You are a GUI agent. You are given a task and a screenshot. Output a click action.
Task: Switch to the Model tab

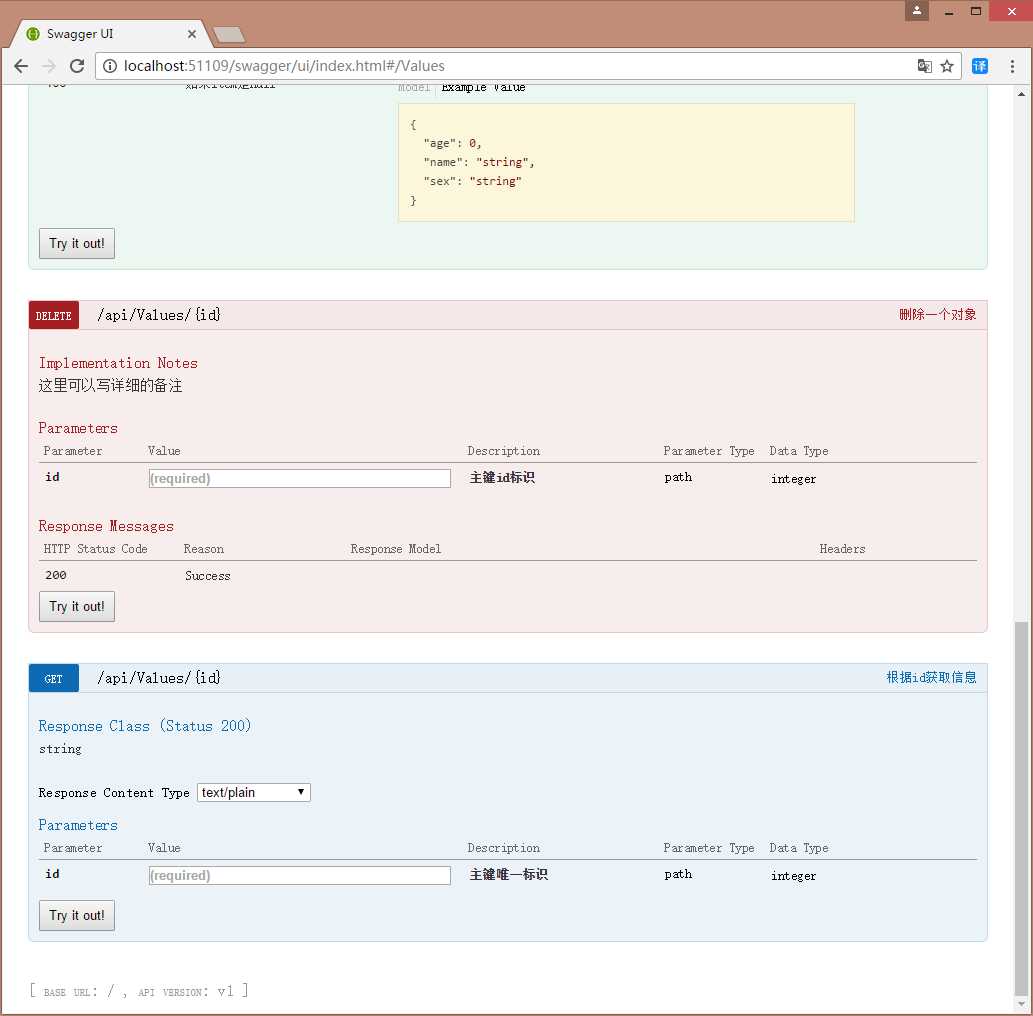point(414,88)
